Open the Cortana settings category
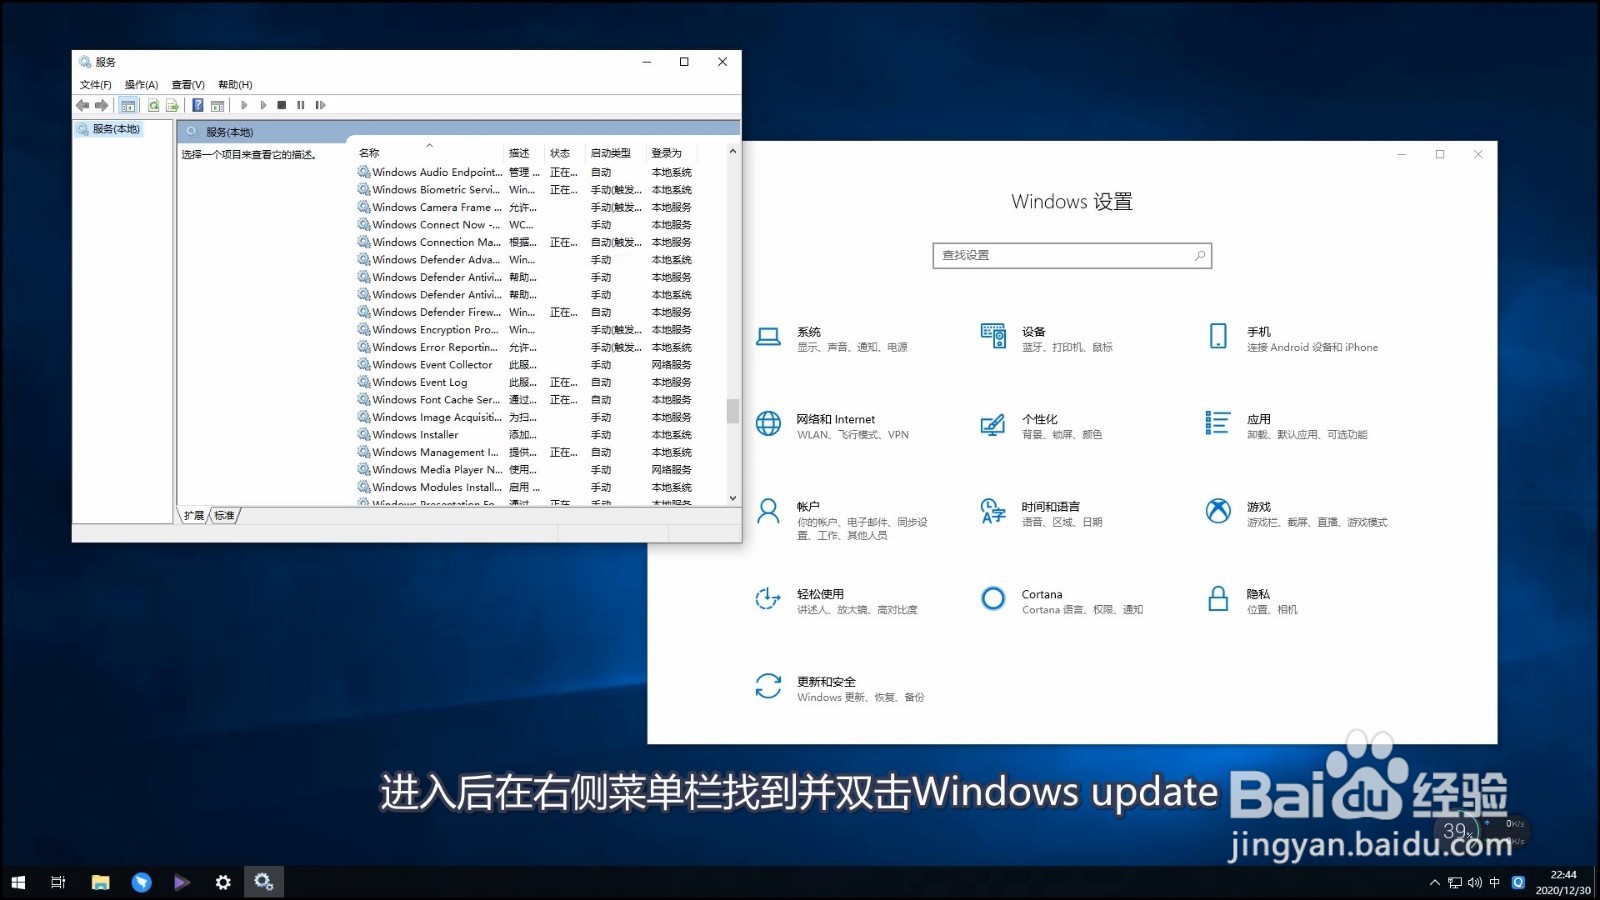The width and height of the screenshot is (1600, 900). [1042, 600]
